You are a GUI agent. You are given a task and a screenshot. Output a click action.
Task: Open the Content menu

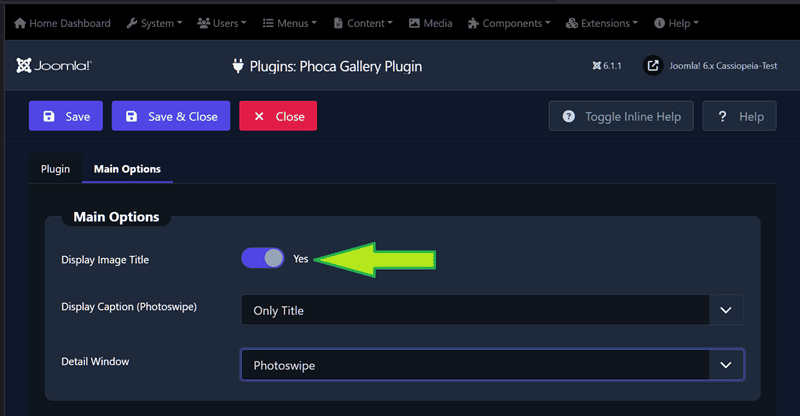(x=363, y=23)
